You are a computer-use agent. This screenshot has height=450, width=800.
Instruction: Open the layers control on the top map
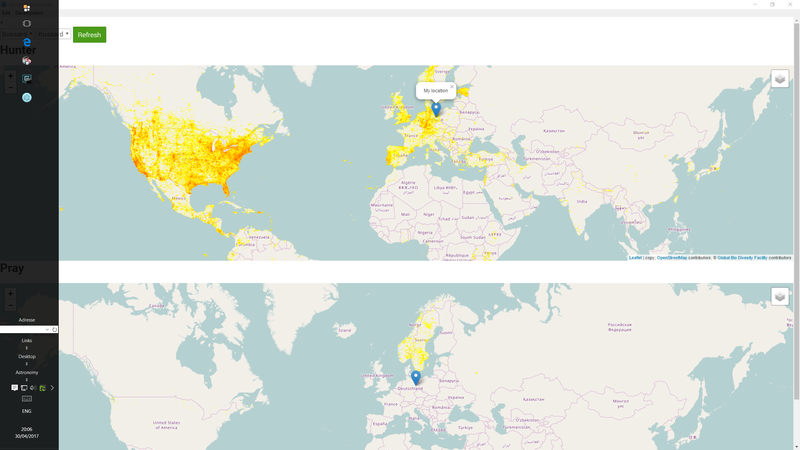click(779, 80)
